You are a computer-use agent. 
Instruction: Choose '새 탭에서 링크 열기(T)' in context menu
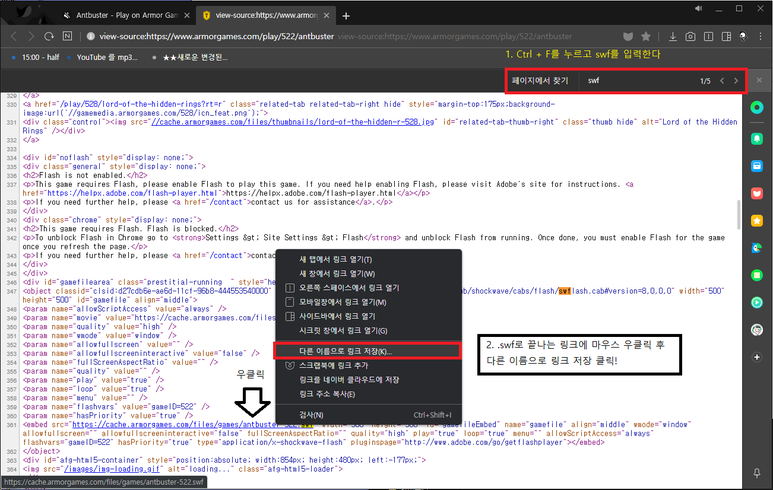pos(369,259)
